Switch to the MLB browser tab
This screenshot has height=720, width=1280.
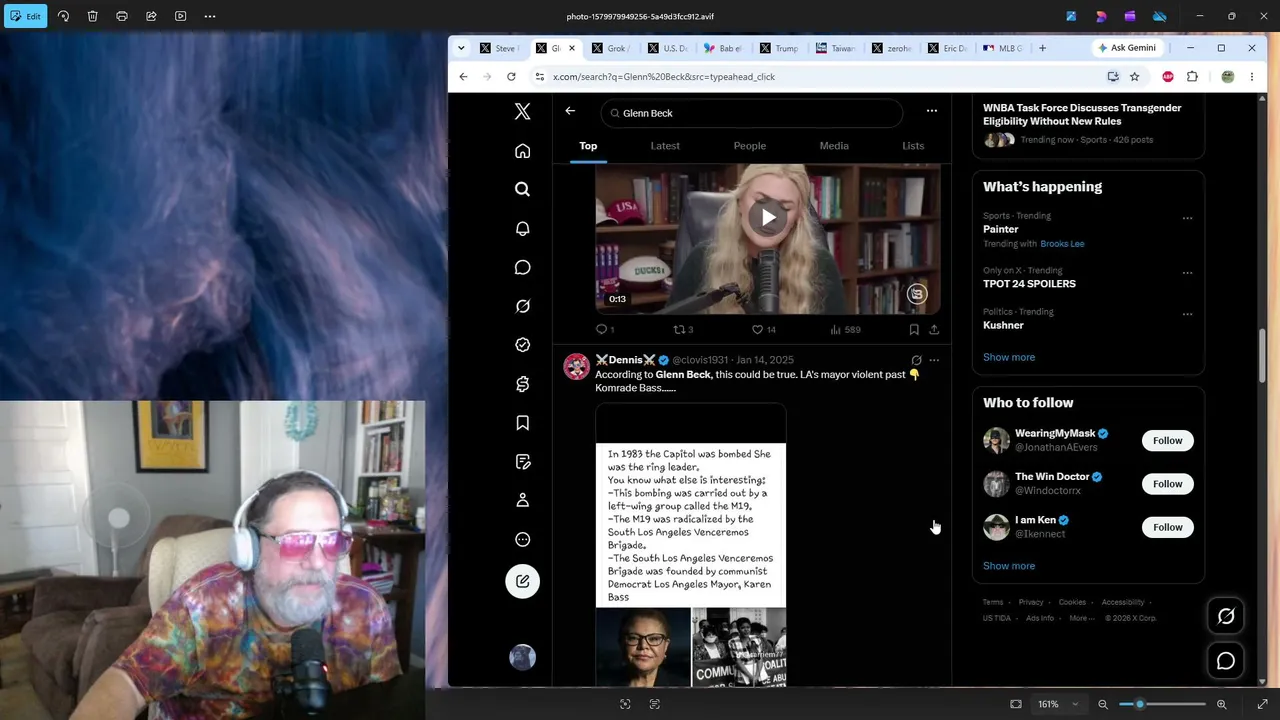click(1002, 48)
